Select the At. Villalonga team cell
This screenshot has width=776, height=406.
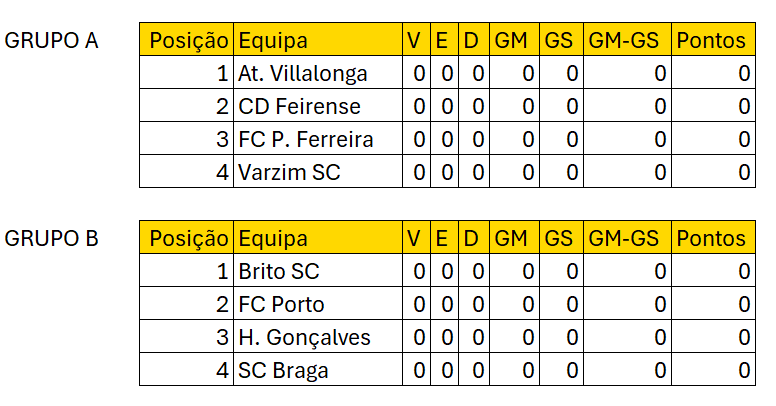[303, 74]
